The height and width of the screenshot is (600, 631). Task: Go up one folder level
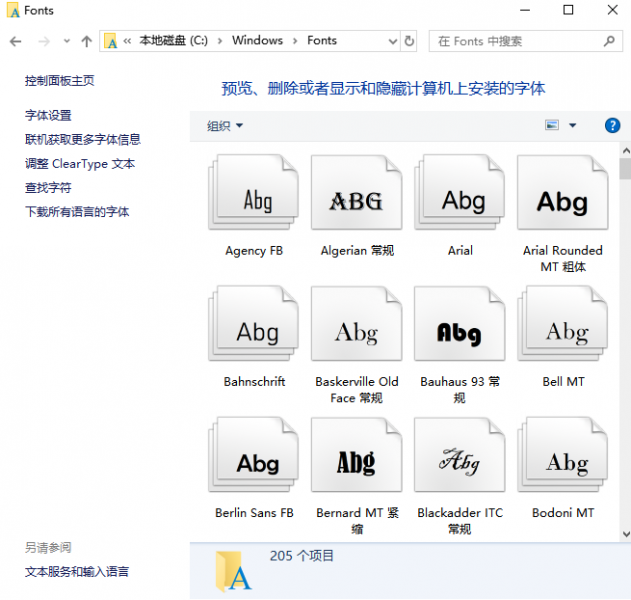click(x=87, y=41)
